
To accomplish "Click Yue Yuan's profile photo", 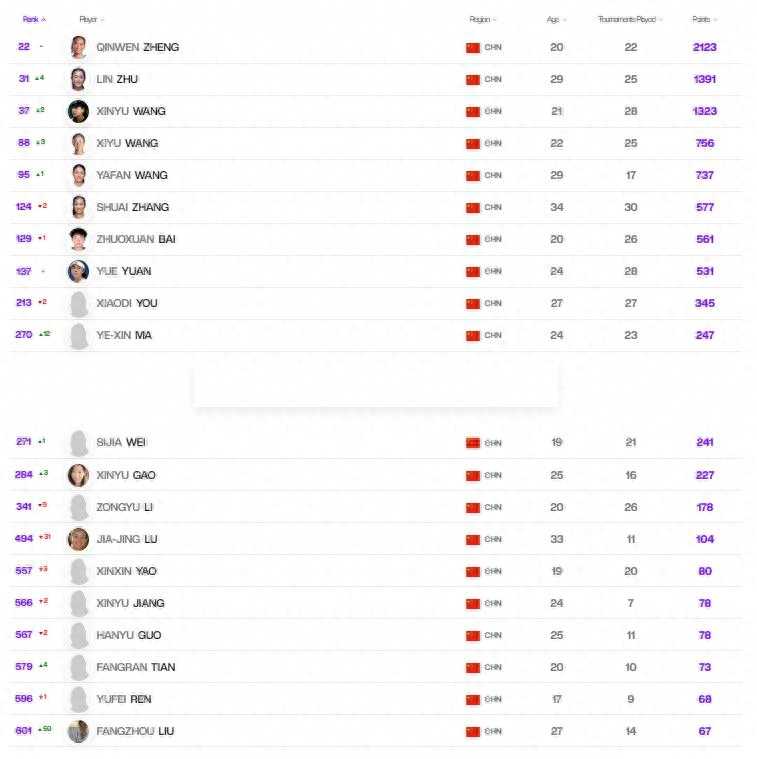I will point(78,271).
